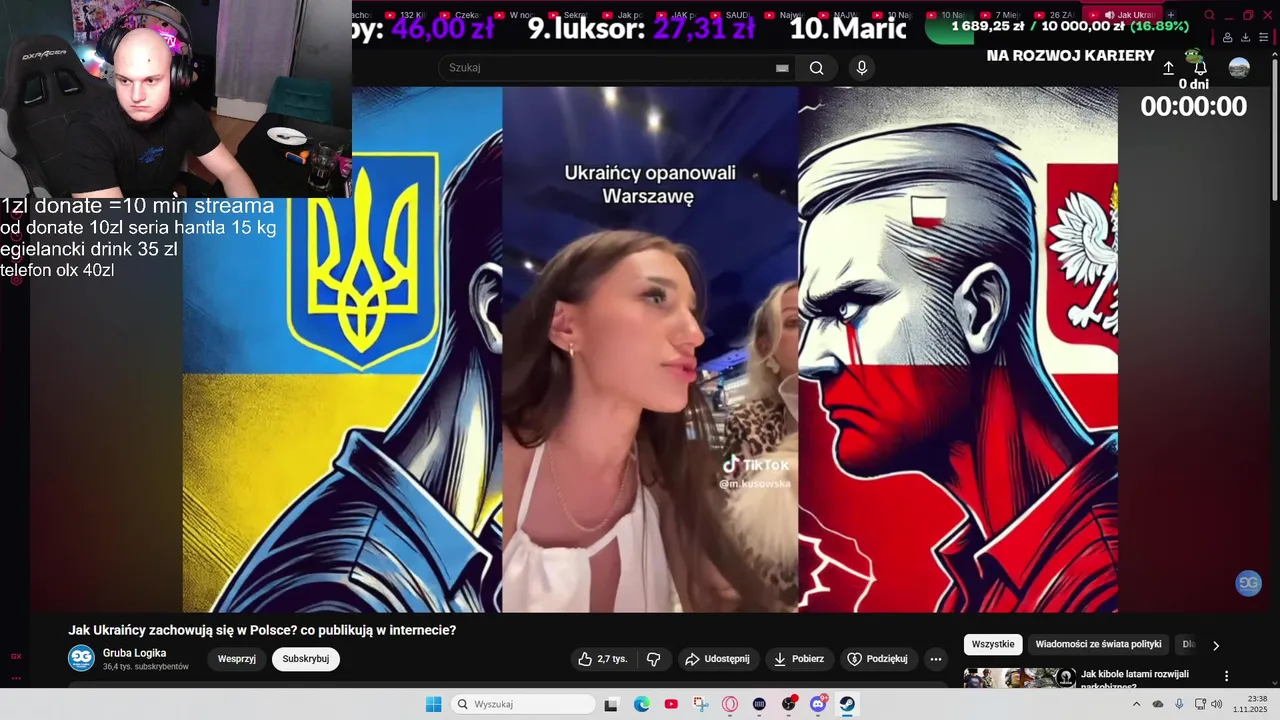Like the video with 2,7 tys. likes
Screen dimensions: 1280x720
(603, 659)
